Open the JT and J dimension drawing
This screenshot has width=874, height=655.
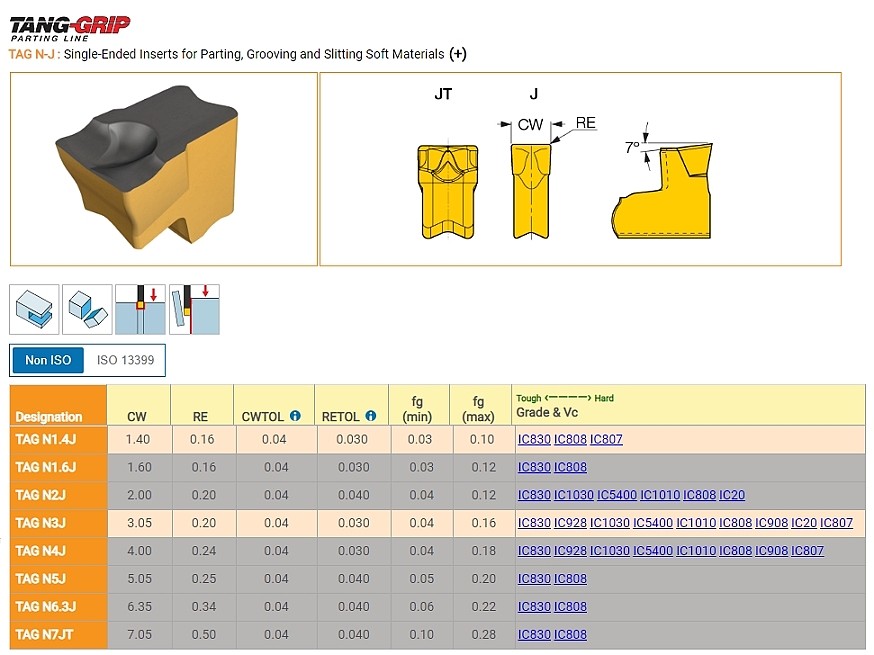[580, 169]
